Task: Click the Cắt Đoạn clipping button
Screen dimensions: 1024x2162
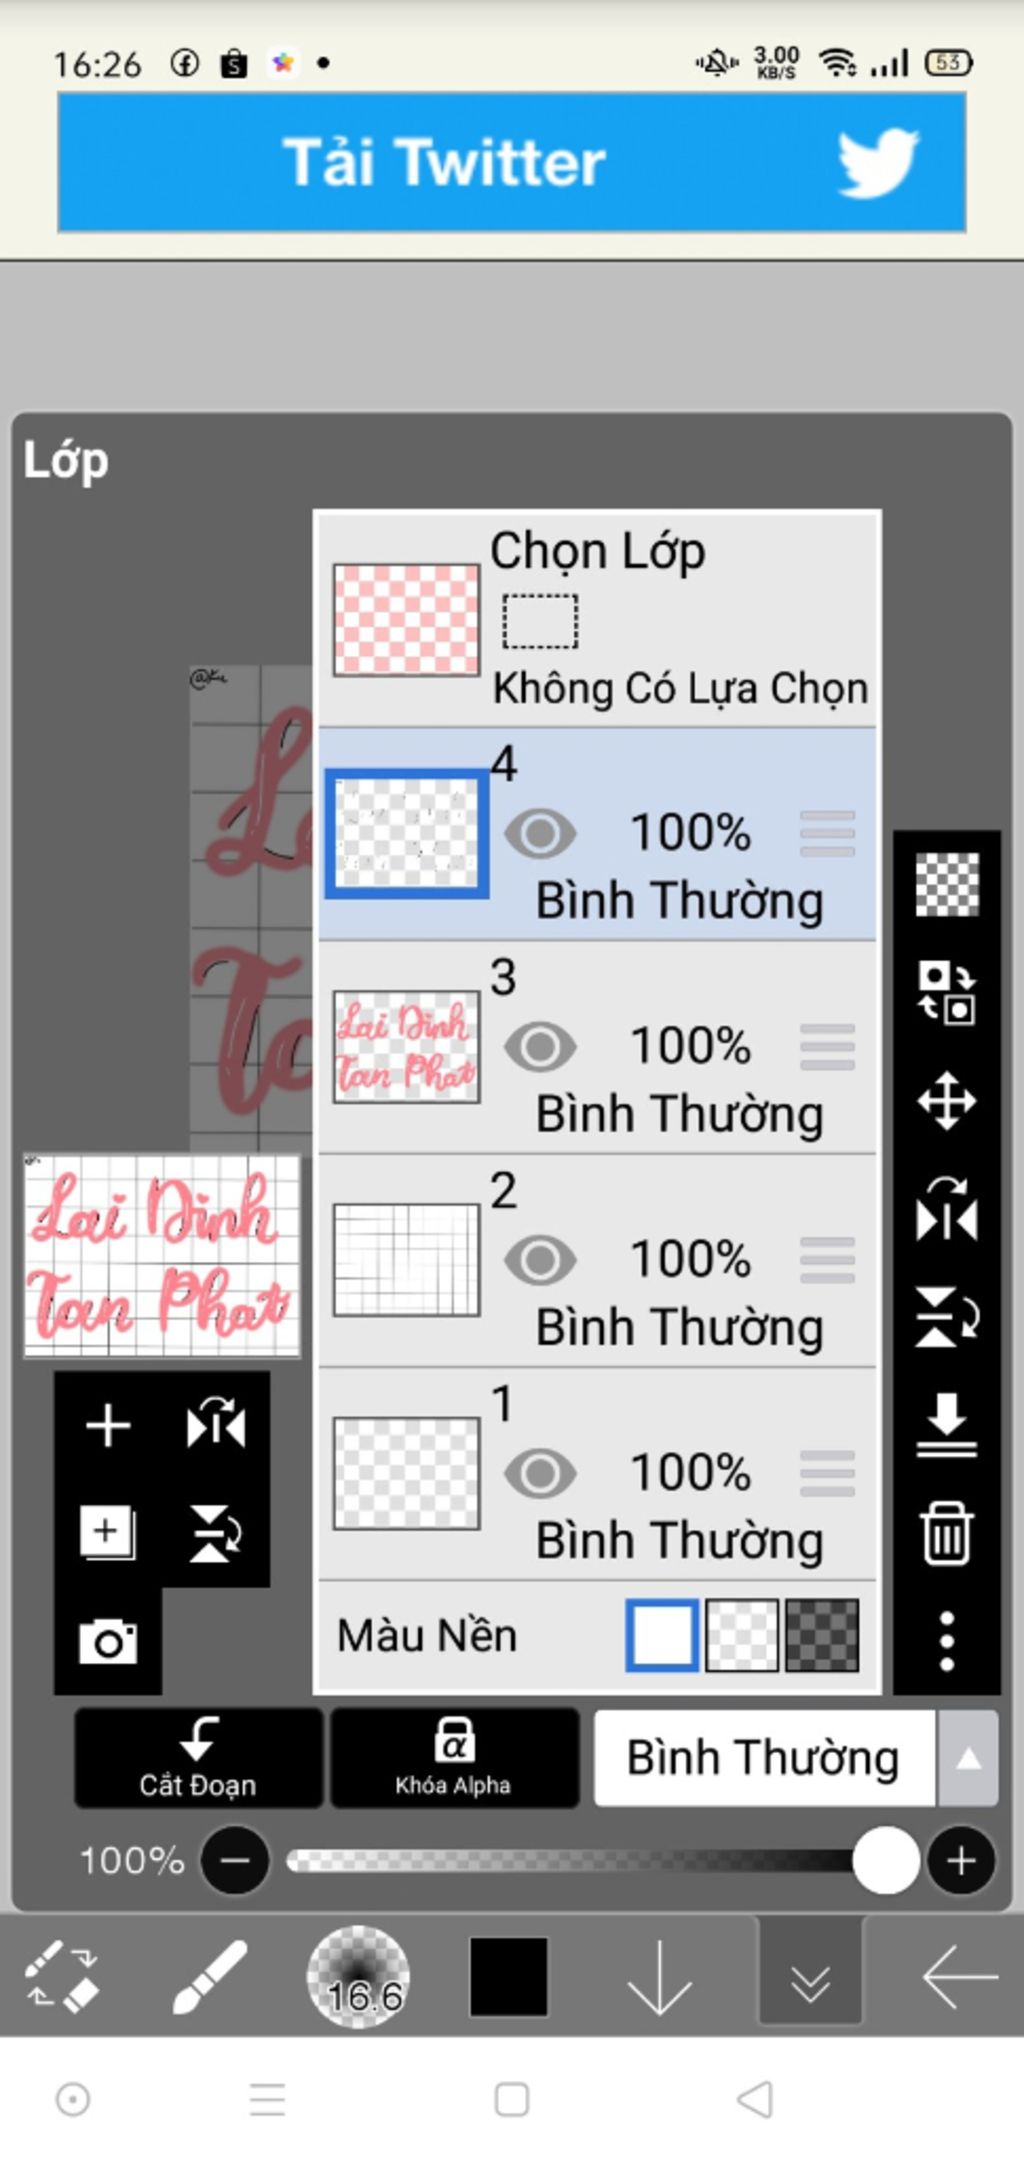Action: tap(198, 1758)
